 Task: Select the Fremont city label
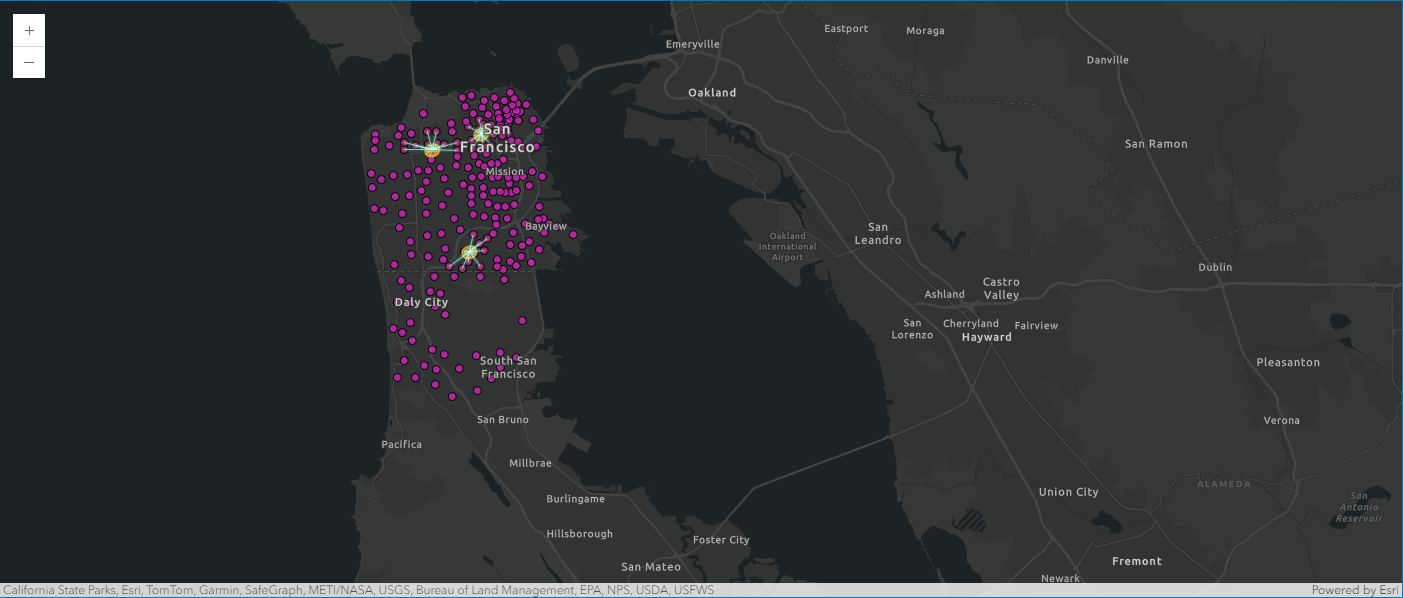[x=1137, y=561]
